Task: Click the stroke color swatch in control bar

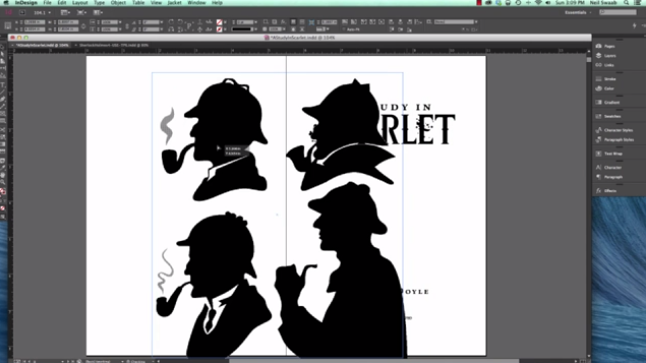Action: click(x=220, y=30)
